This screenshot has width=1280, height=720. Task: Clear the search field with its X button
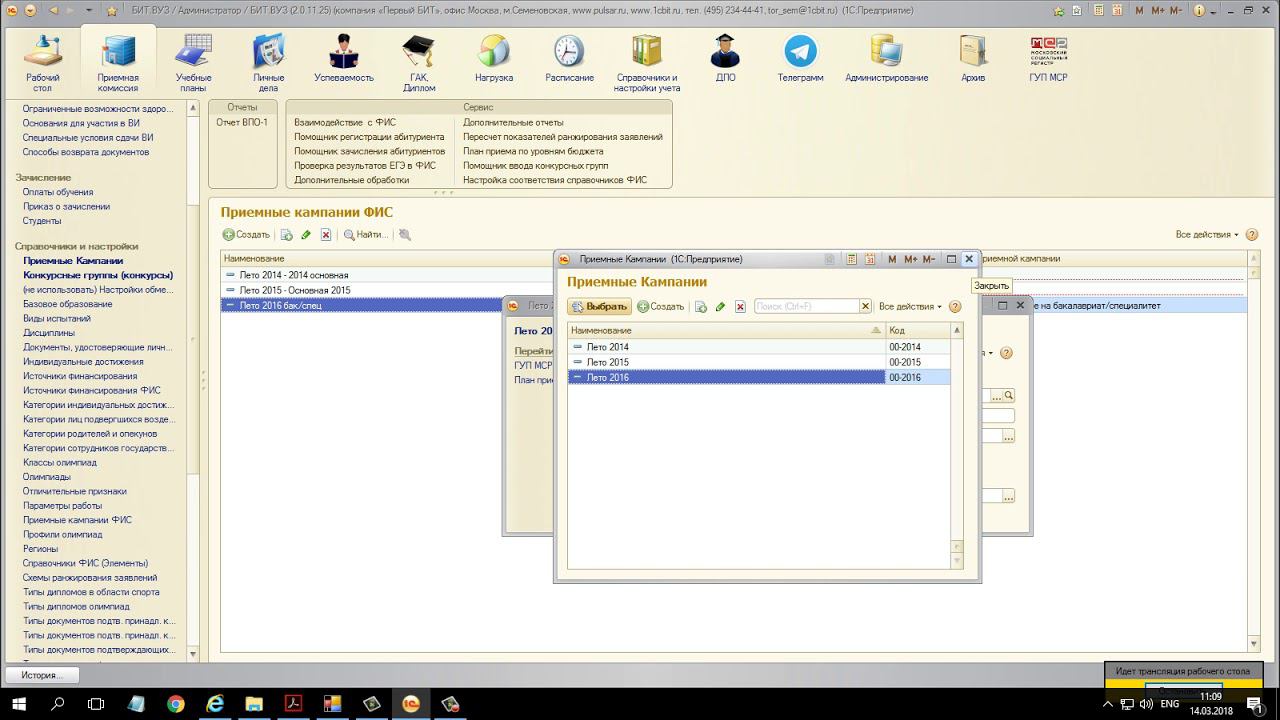pyautogui.click(x=866, y=307)
